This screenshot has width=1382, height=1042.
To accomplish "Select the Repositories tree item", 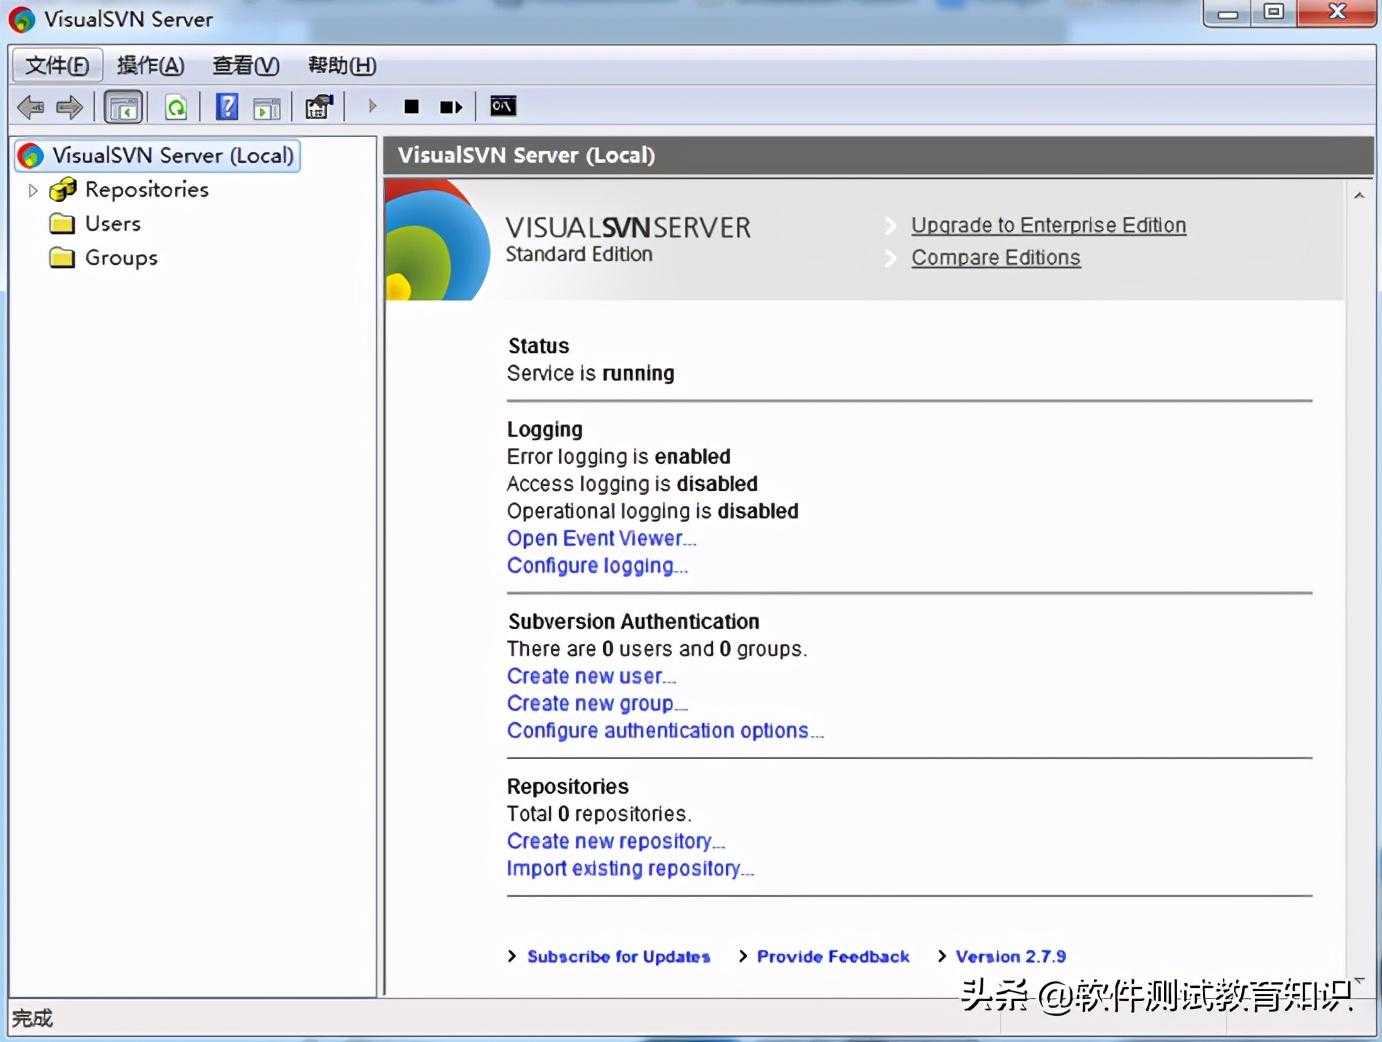I will 147,189.
